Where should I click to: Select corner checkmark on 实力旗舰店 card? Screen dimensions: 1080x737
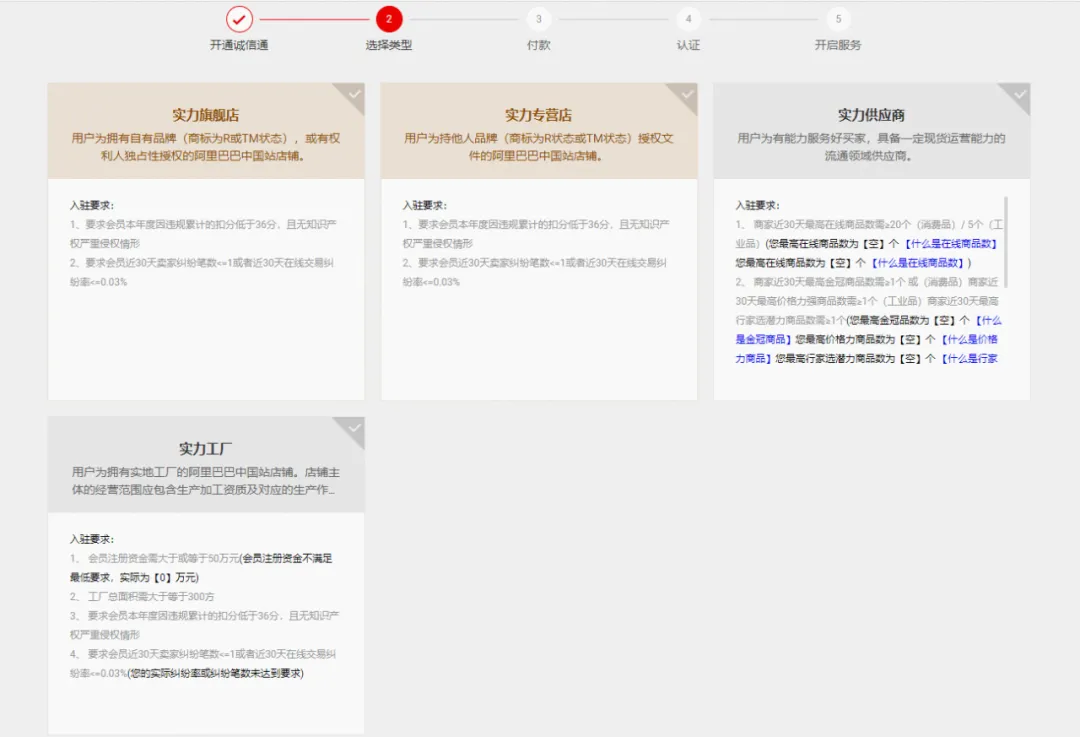point(353,95)
